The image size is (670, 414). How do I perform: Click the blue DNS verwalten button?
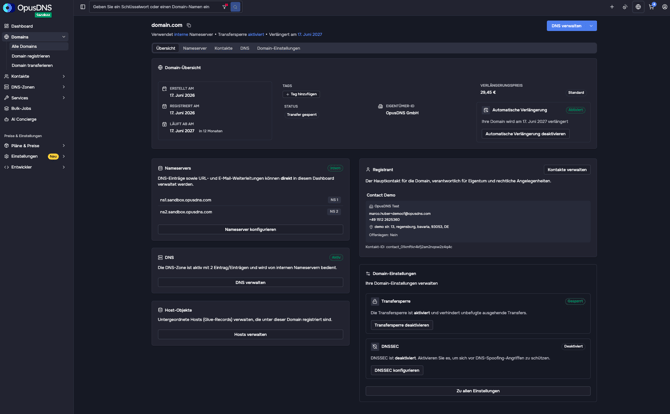coord(567,26)
